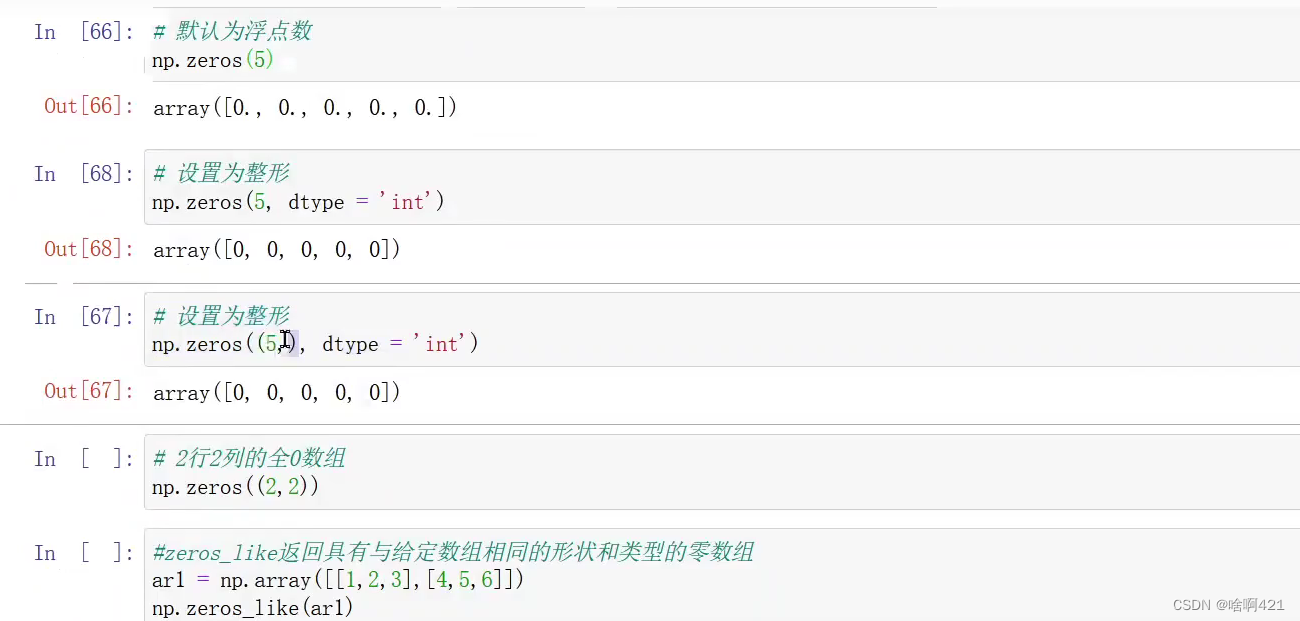Click the comment about 2行2列的全0数组

coord(249,459)
